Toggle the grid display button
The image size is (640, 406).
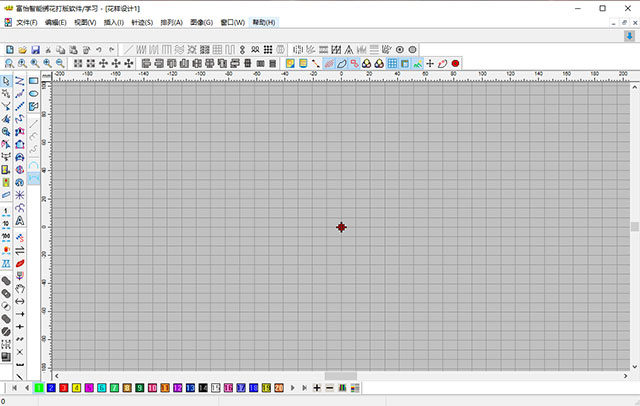[x=393, y=63]
